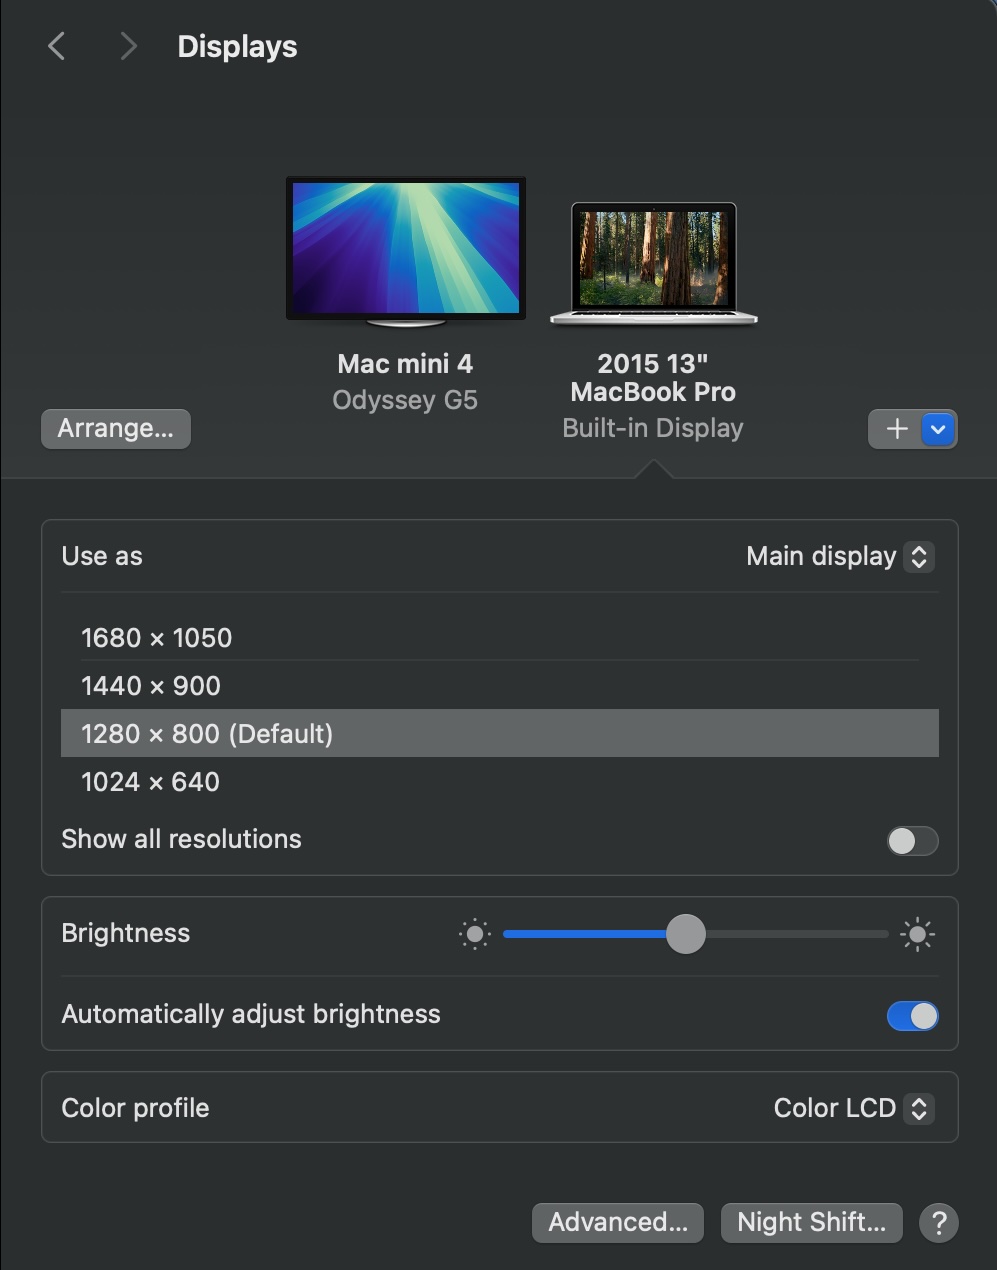Go back using the left chevron

pos(57,46)
